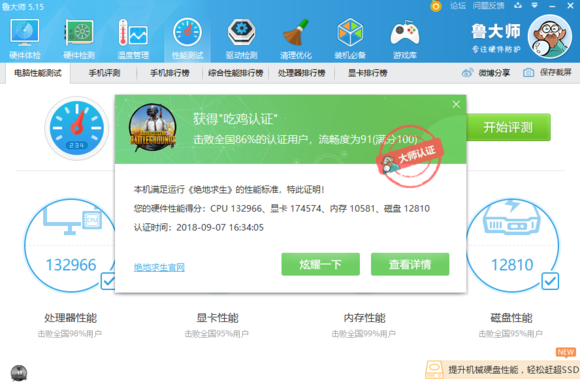The height and width of the screenshot is (386, 580).
Task: Open the title bar dropdown menu arrow
Action: [x=535, y=6]
